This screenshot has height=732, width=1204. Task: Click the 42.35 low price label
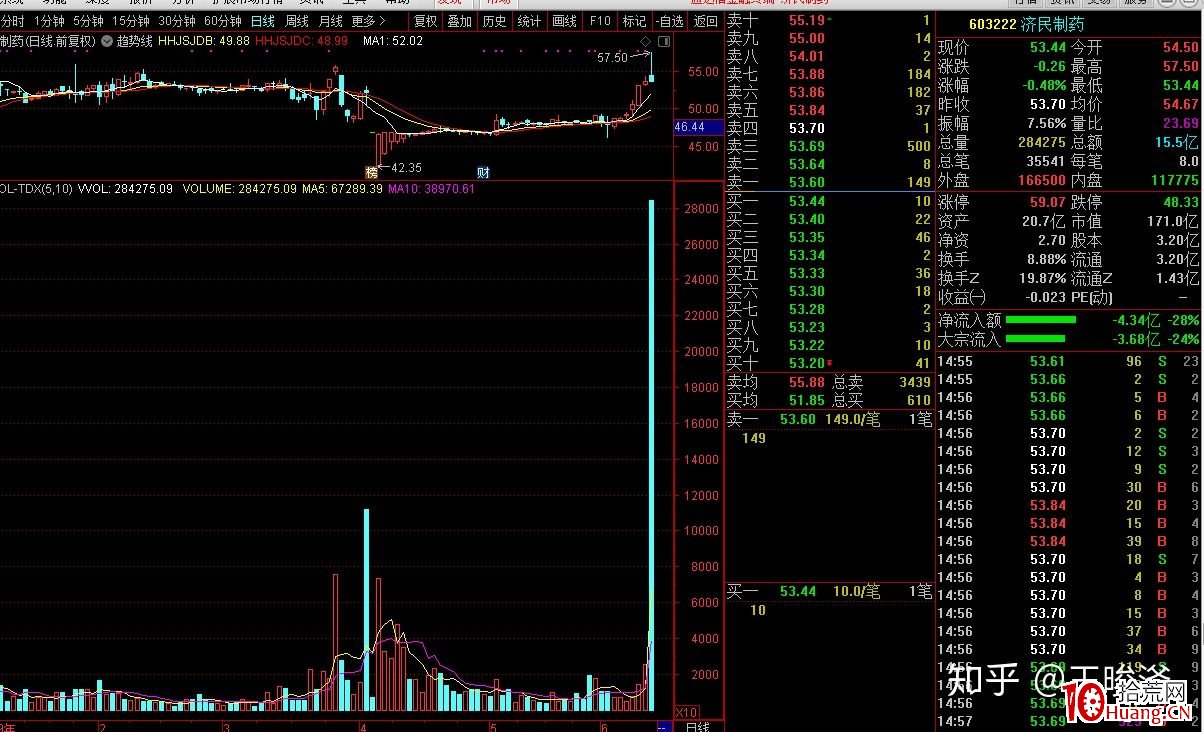406,168
